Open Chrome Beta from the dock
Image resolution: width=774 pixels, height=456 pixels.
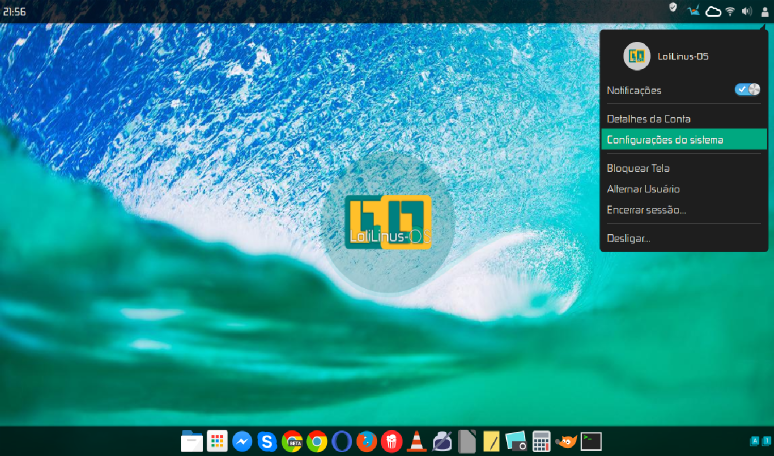pos(292,442)
